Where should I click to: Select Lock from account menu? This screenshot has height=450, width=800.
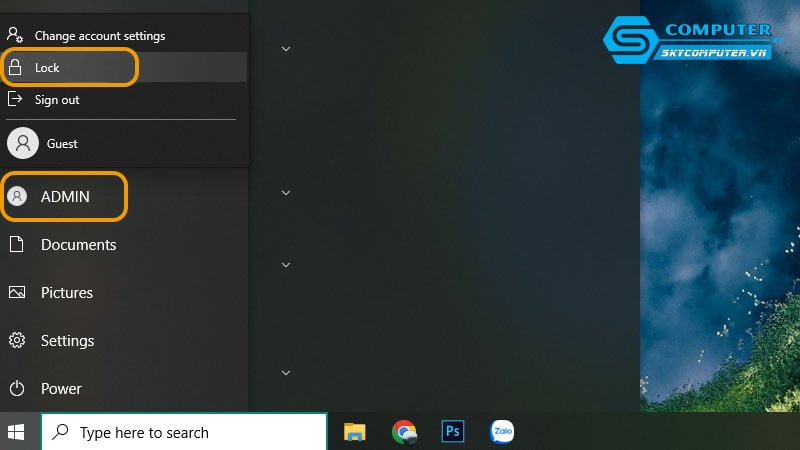tap(123, 67)
